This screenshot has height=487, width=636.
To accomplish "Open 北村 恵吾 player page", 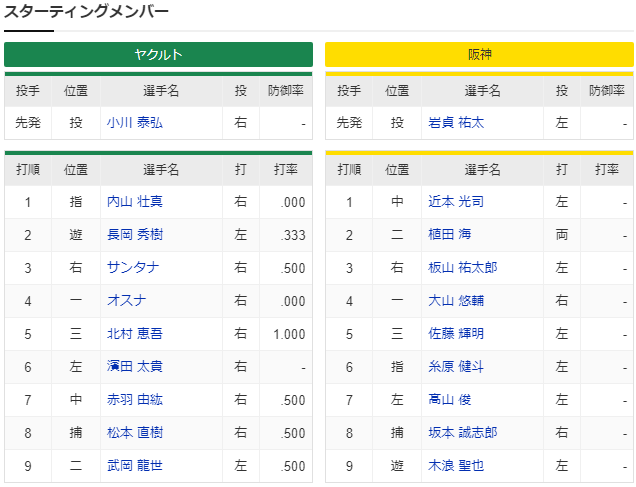I will pos(135,334).
